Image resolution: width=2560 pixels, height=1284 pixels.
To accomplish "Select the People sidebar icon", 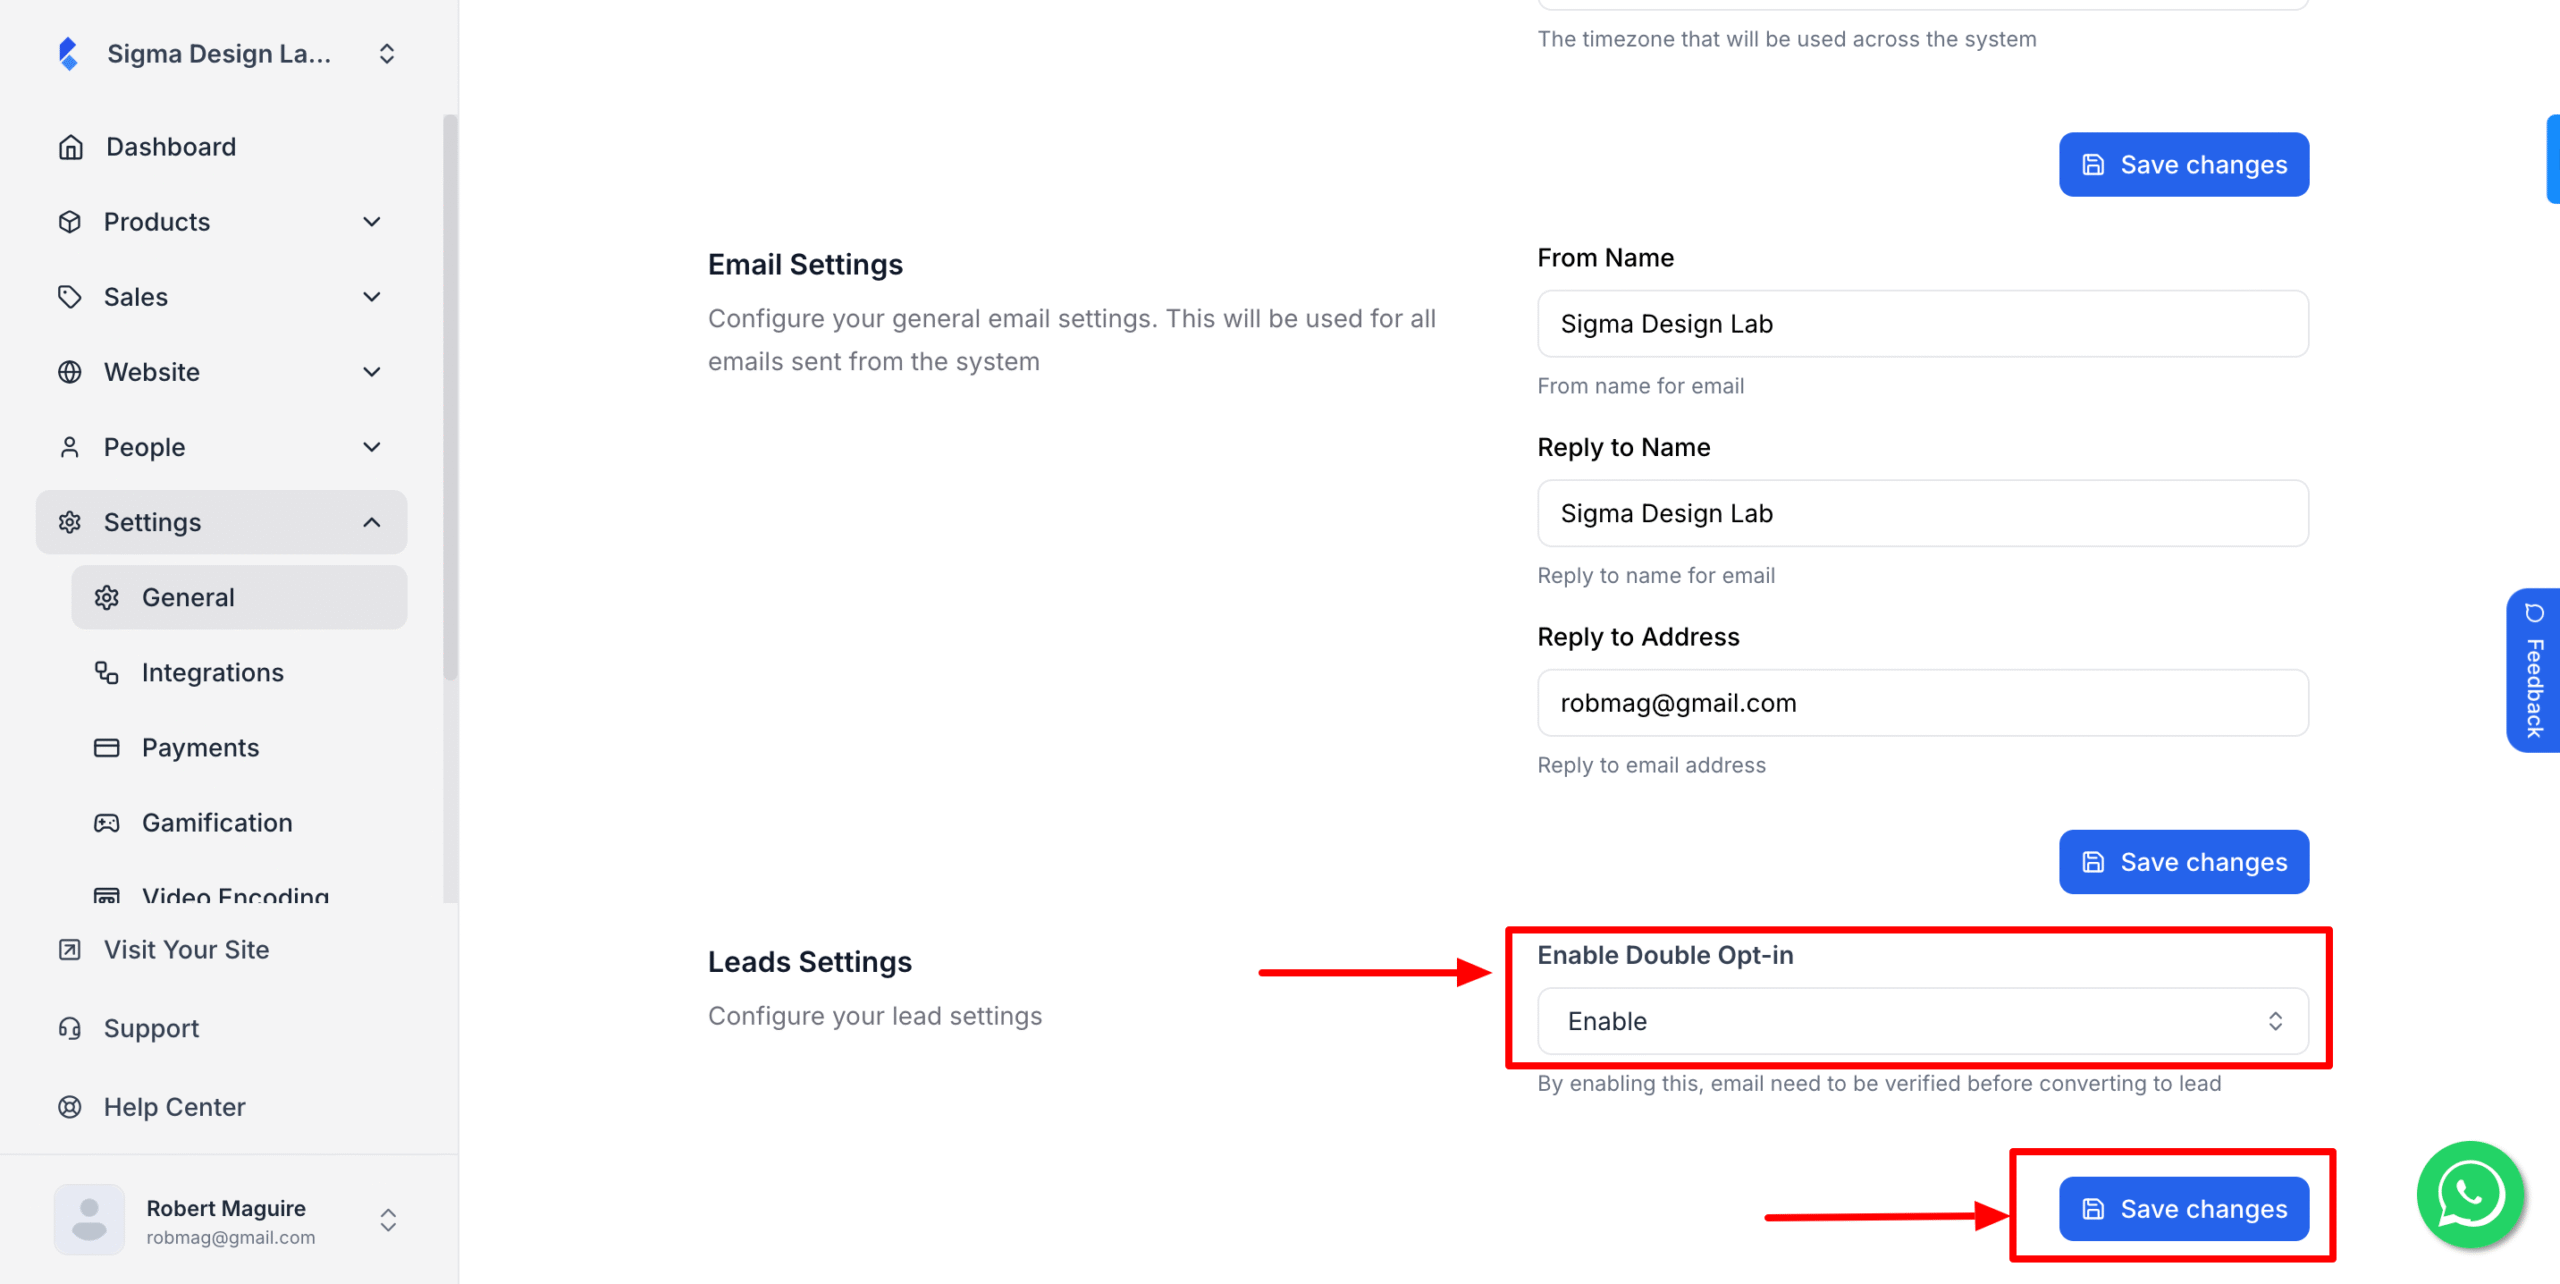I will [x=70, y=446].
